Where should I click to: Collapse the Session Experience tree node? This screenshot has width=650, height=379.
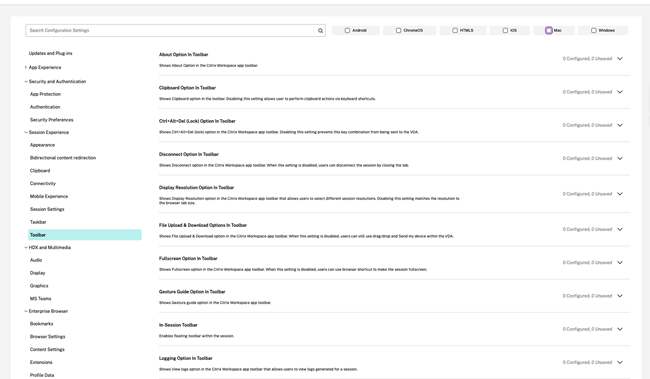coord(26,132)
